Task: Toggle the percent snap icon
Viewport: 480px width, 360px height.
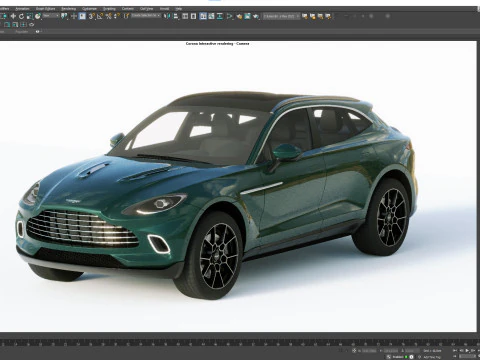Action: [109, 16]
